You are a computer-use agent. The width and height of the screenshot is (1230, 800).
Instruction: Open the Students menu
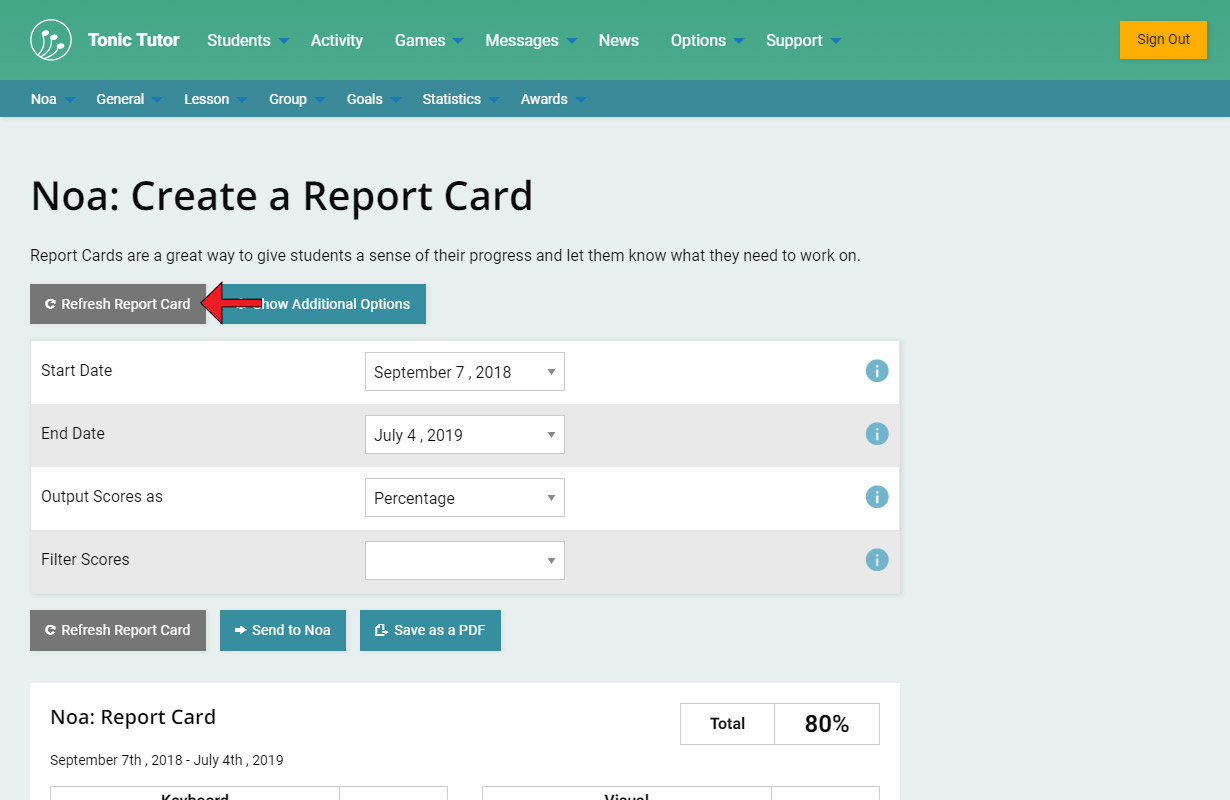coord(247,41)
